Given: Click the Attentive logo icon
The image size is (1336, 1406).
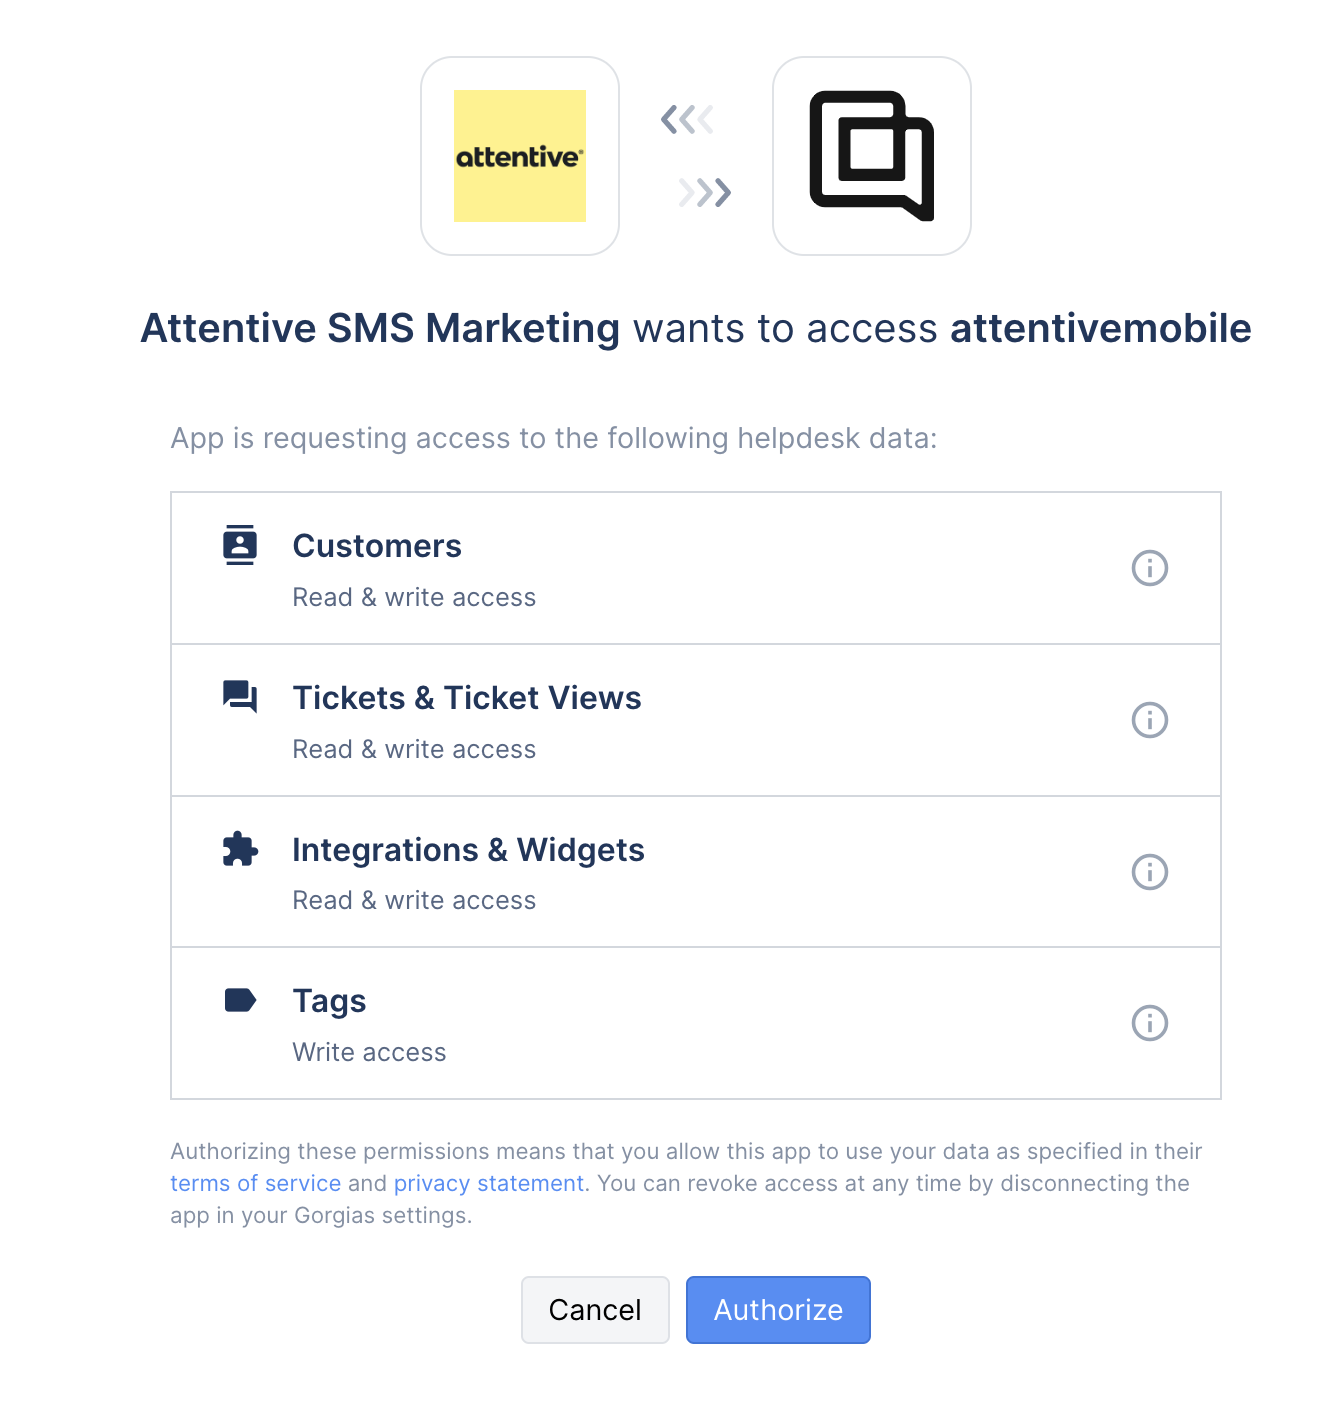Looking at the screenshot, I should click(x=519, y=156).
